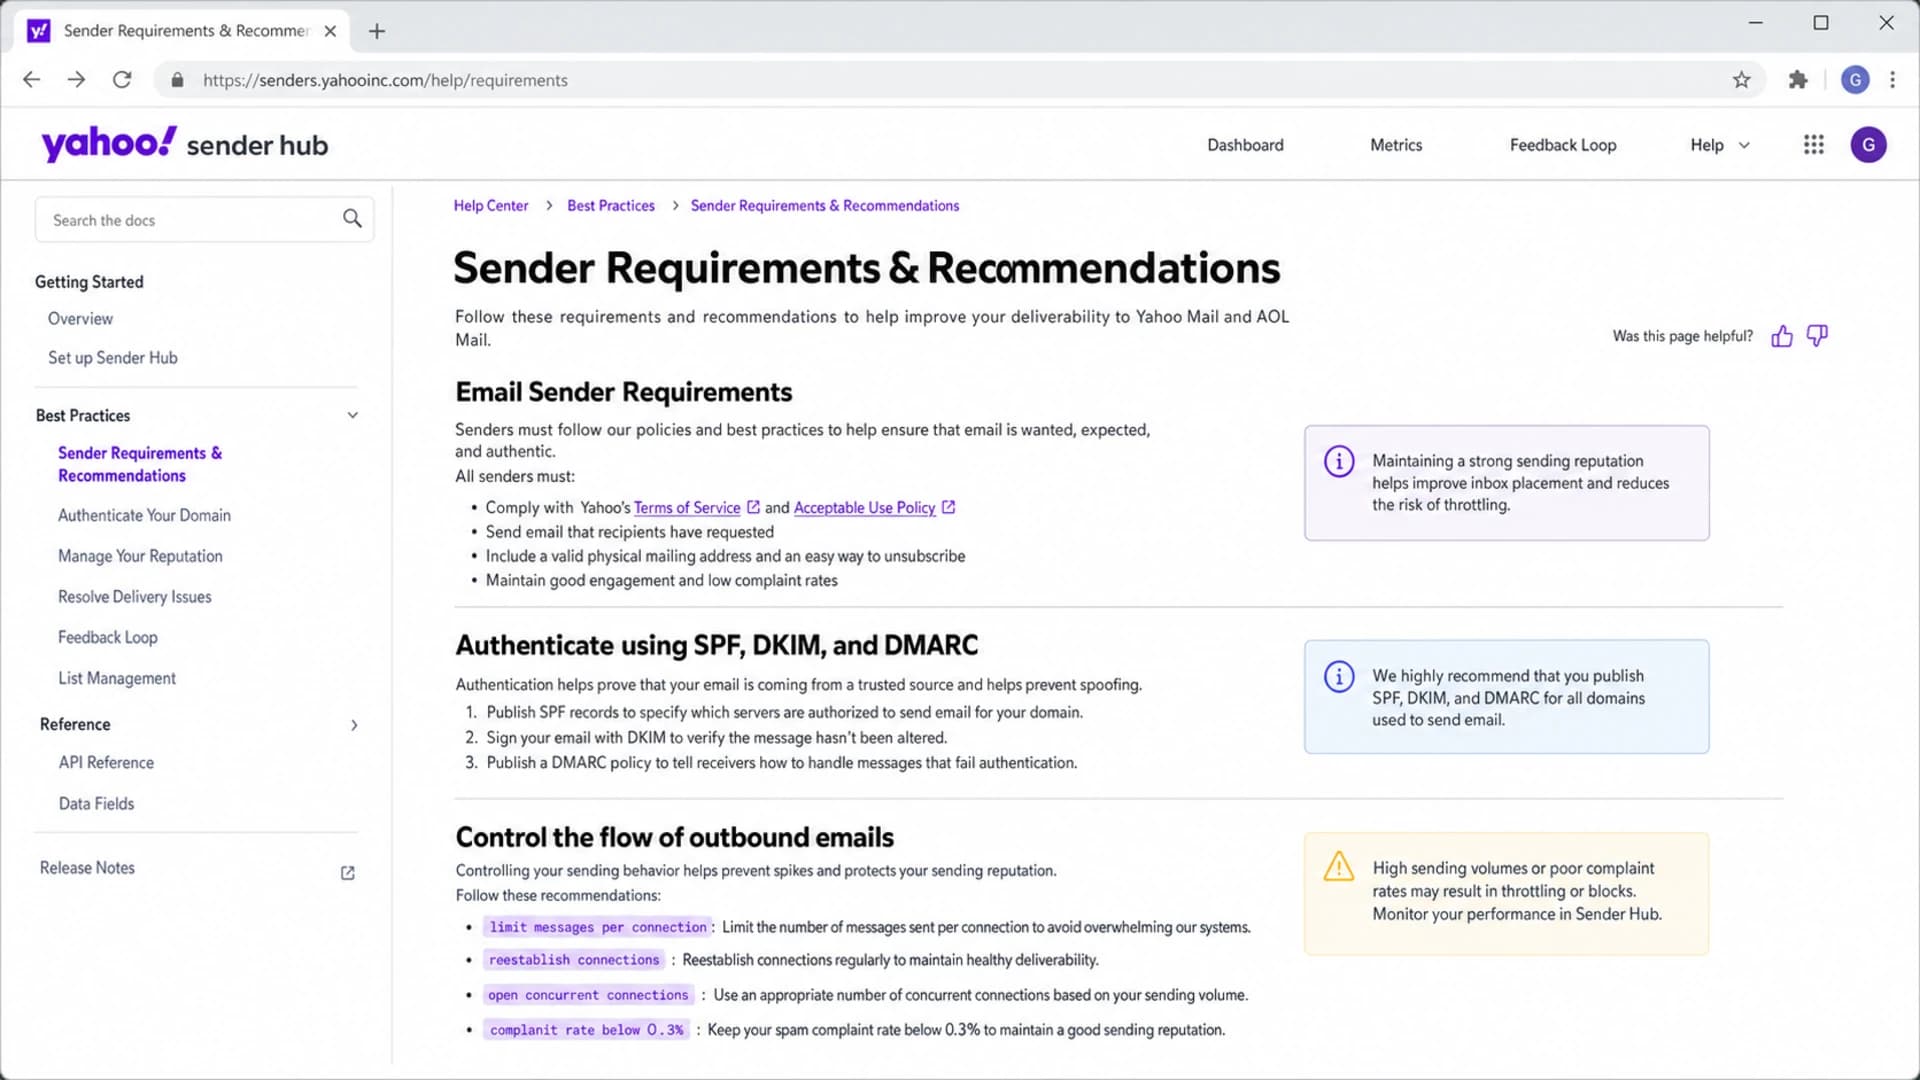The width and height of the screenshot is (1920, 1080).
Task: Open Feedback Loop in top navigation
Action: pos(1563,145)
